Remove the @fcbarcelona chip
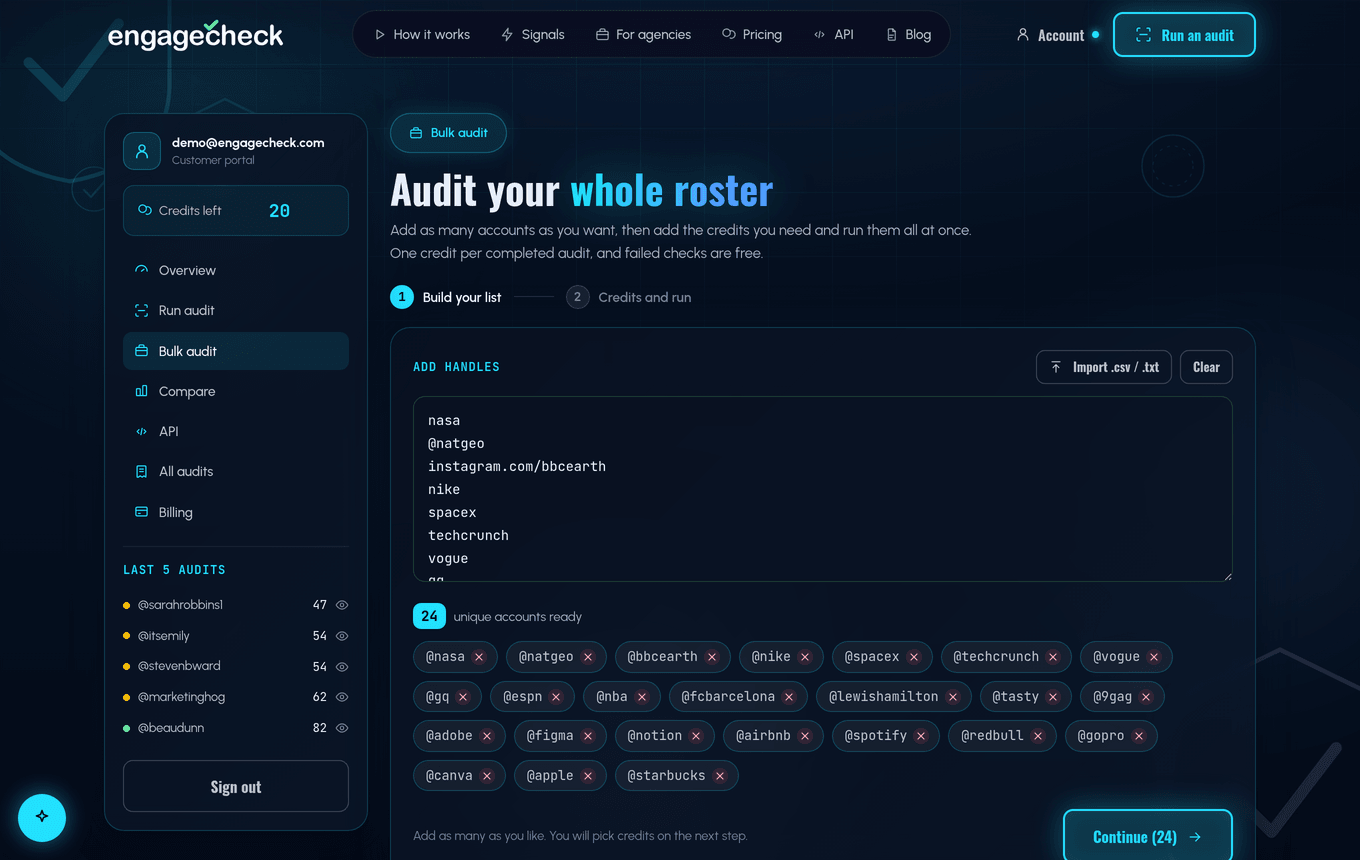Screen dimensions: 1360x860 click(789, 697)
